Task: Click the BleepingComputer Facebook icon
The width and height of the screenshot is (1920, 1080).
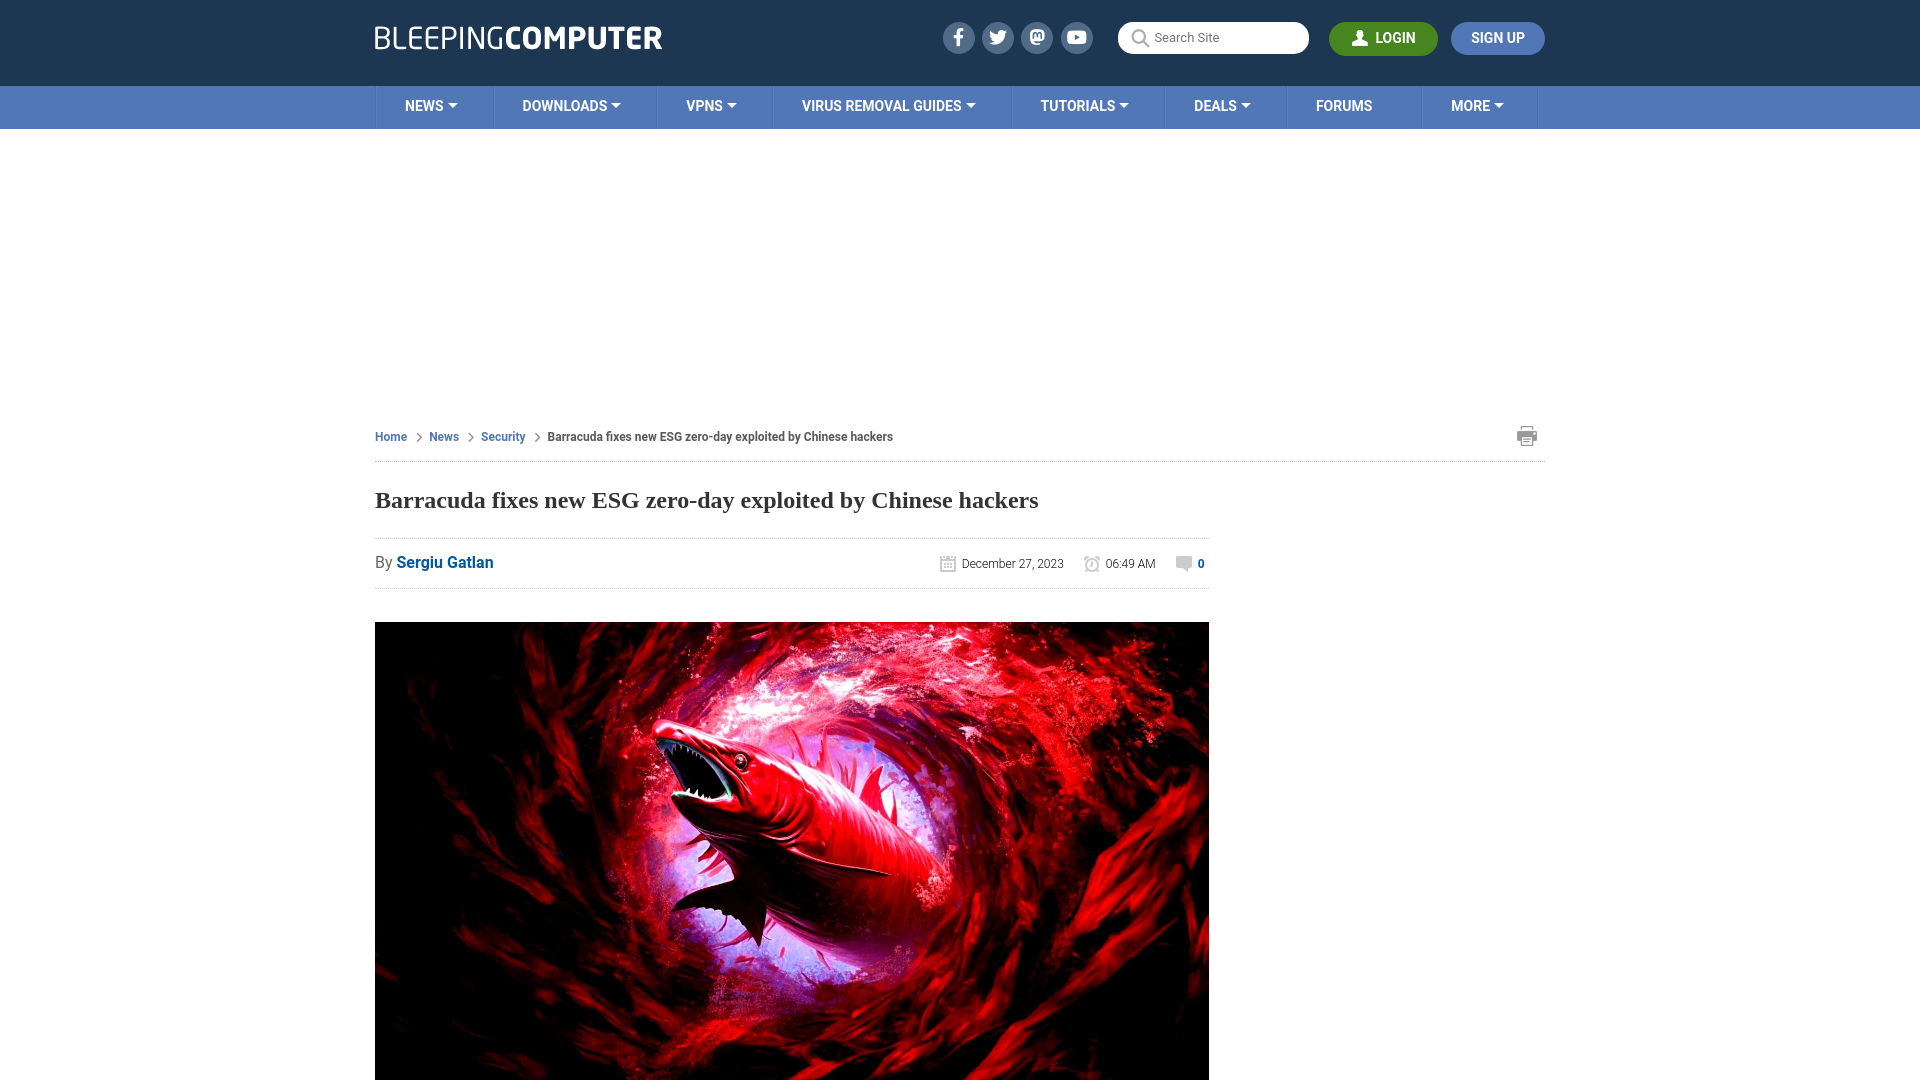Action: point(959,37)
